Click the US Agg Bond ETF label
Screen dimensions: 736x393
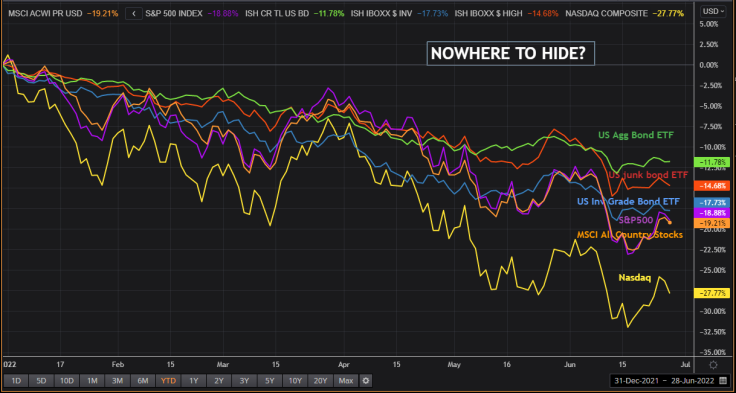[x=636, y=135]
